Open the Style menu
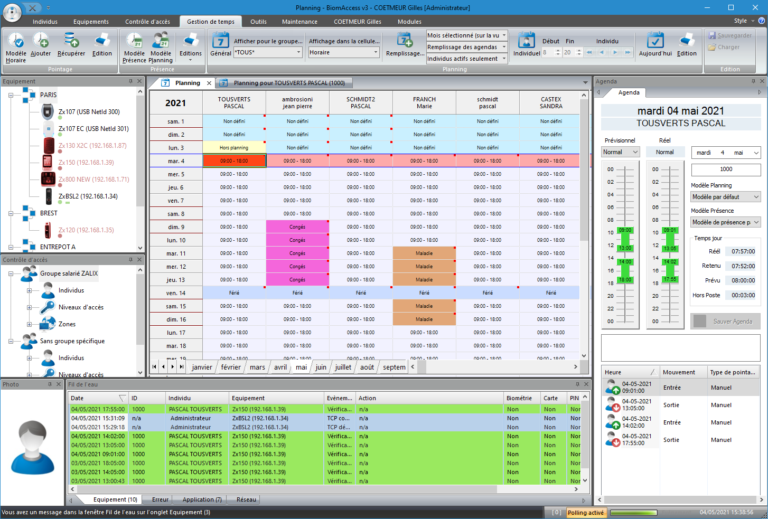Viewport: 768px width, 519px height. click(743, 21)
